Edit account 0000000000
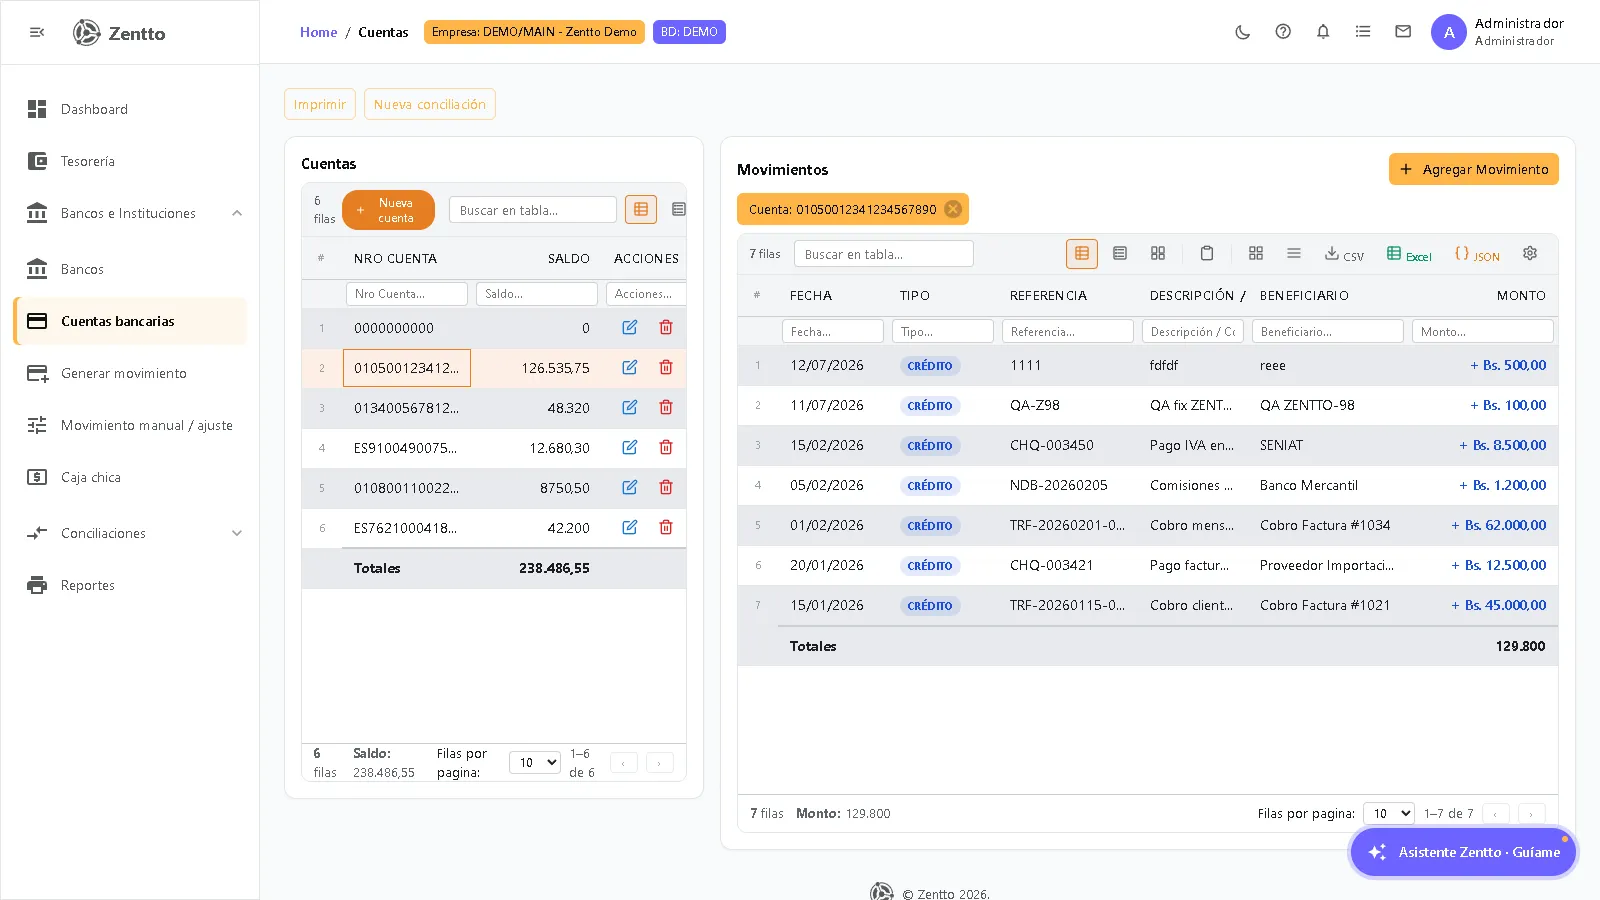The height and width of the screenshot is (900, 1600). (x=630, y=327)
